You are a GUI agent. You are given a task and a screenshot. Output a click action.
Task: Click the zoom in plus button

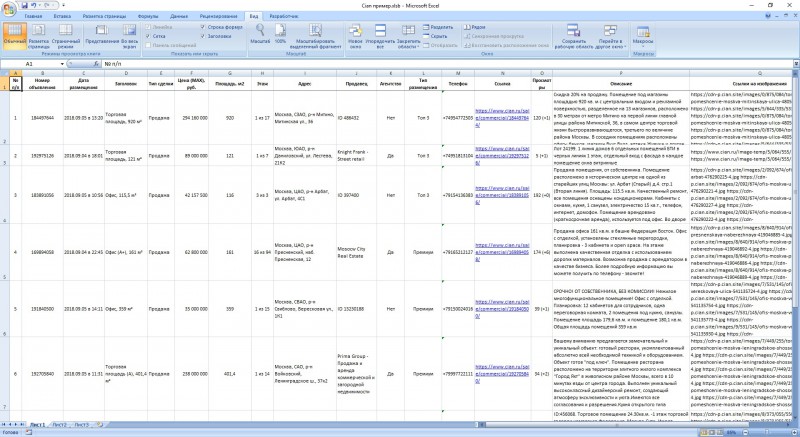tap(795, 432)
